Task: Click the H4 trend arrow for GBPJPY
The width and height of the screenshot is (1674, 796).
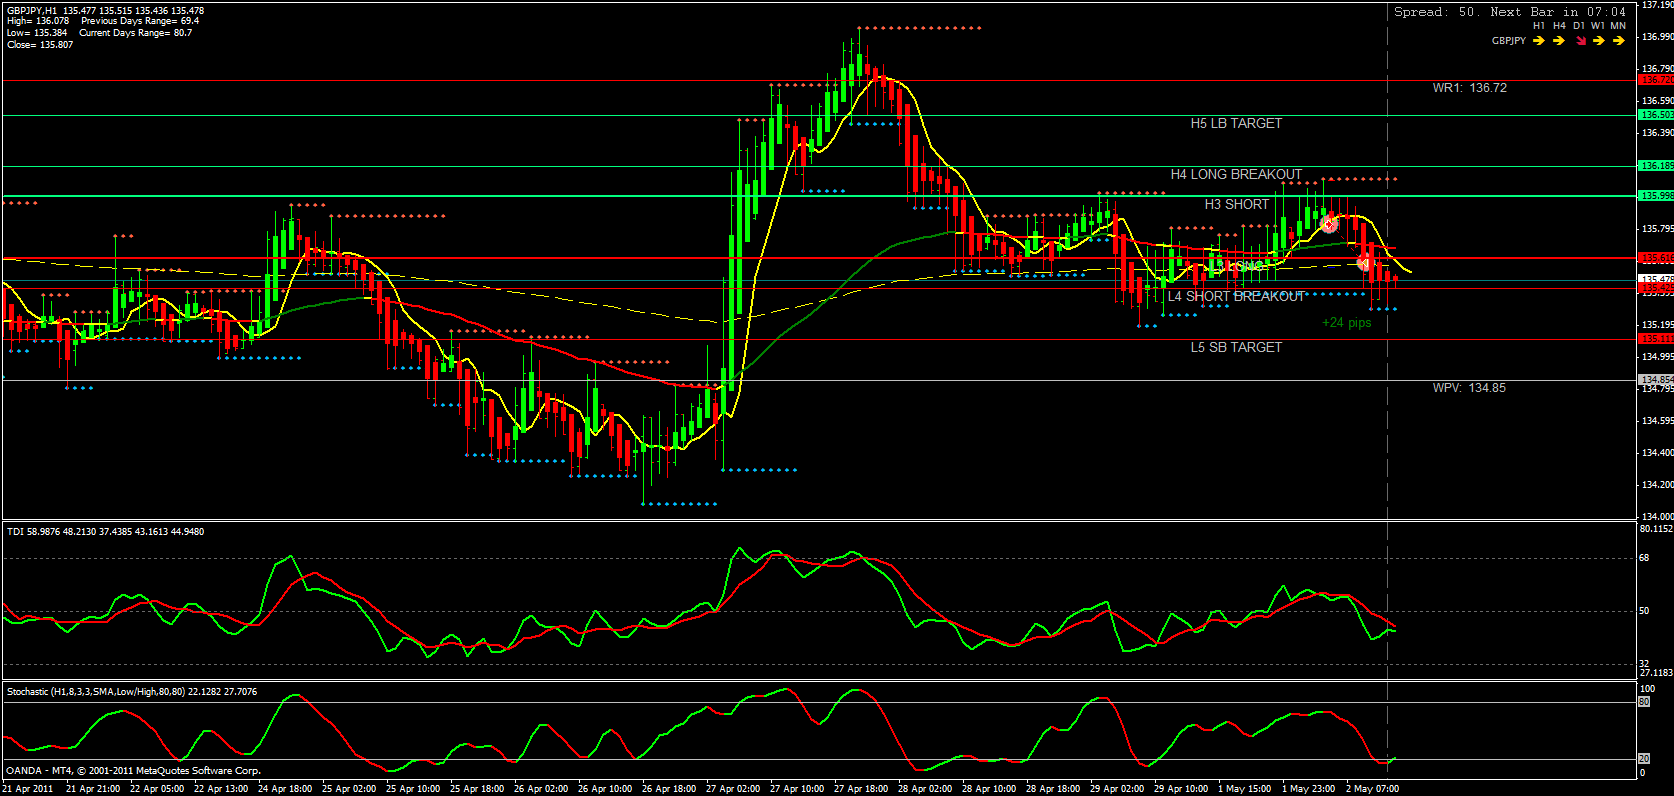Action: tap(1559, 41)
